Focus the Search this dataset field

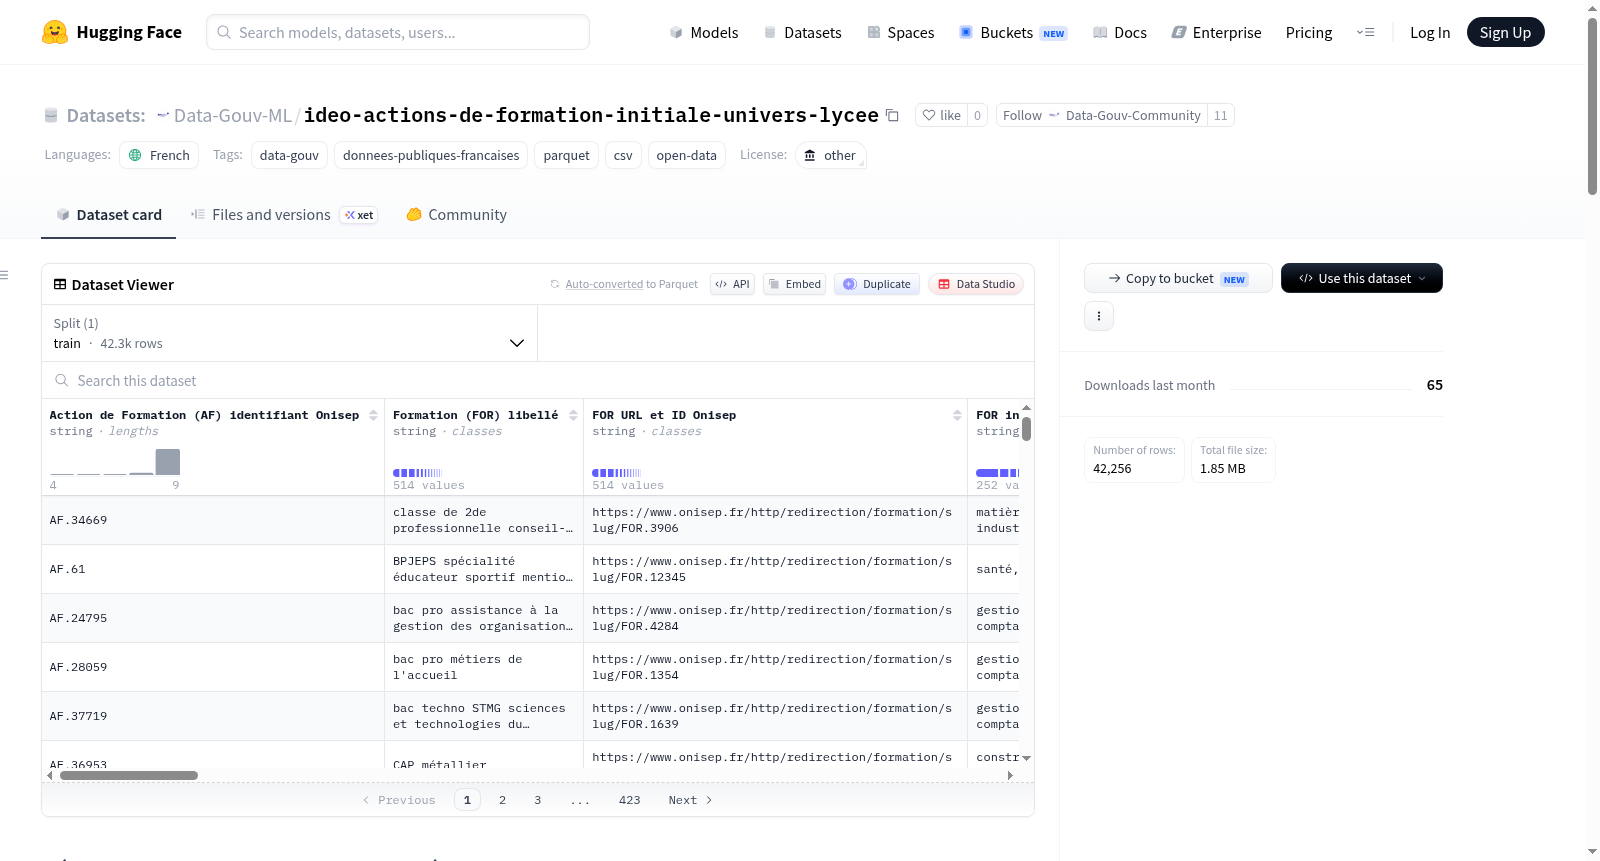[538, 380]
